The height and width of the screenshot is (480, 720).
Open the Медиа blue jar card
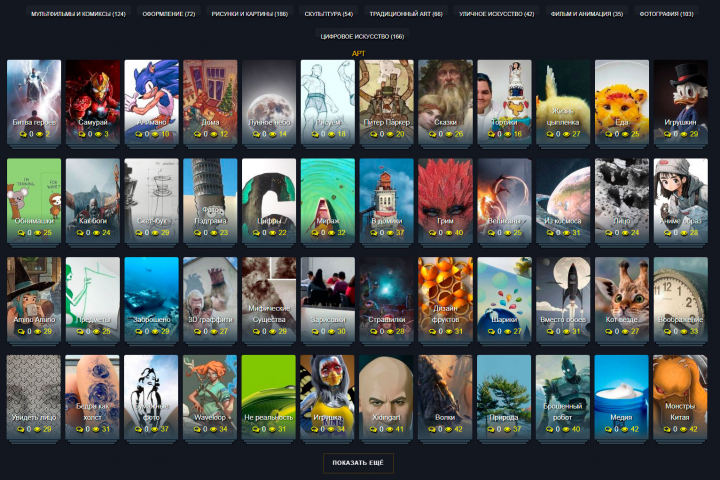click(x=622, y=397)
